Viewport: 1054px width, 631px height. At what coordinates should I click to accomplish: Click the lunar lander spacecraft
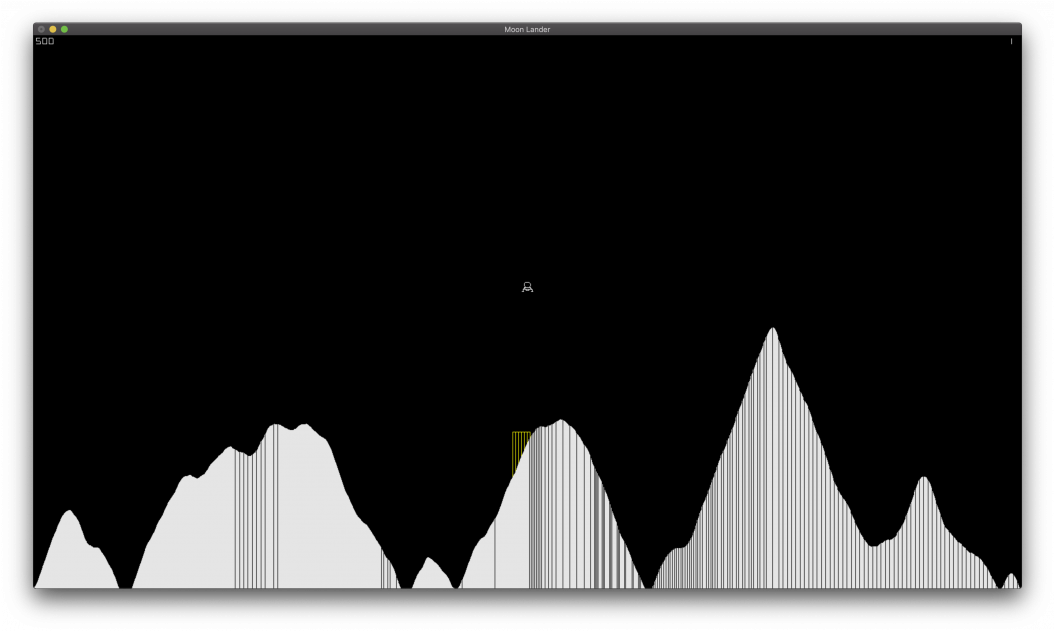[527, 288]
